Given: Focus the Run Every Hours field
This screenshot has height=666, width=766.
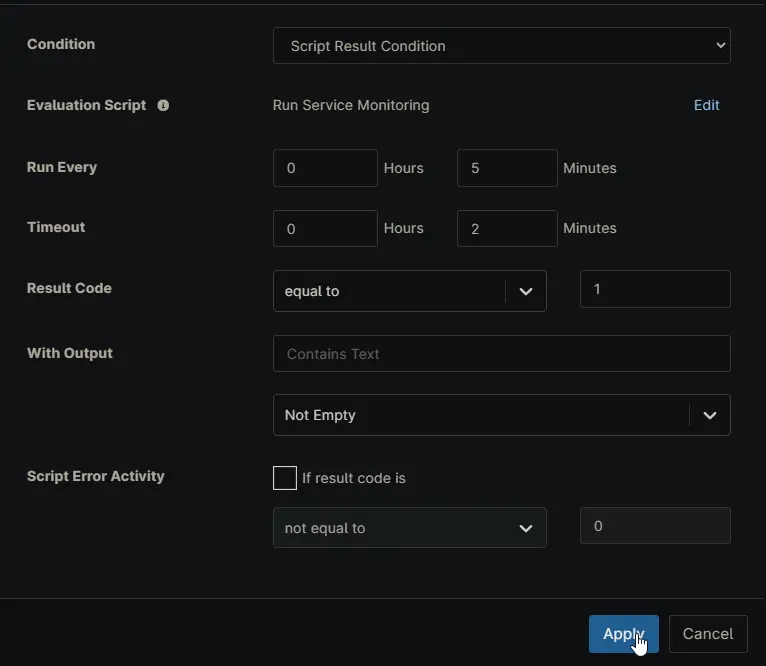Looking at the screenshot, I should tap(324, 168).
